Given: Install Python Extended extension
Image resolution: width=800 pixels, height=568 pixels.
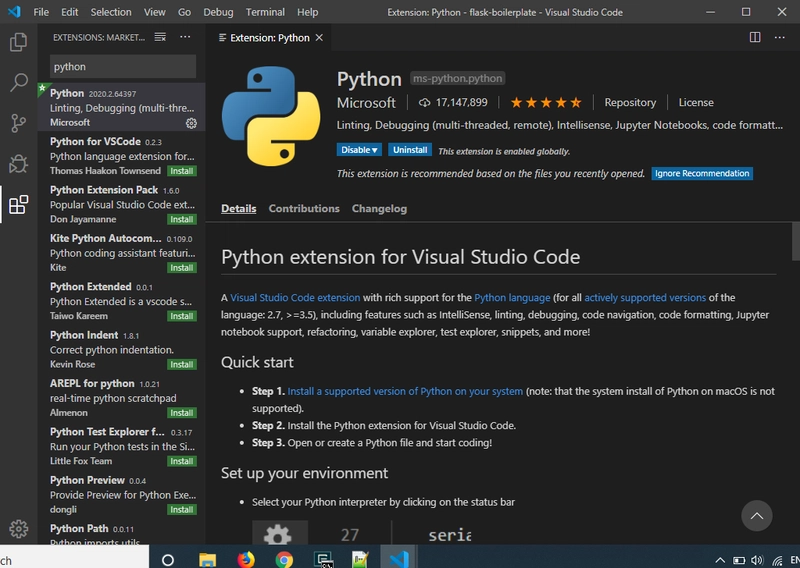Looking at the screenshot, I should [x=182, y=316].
